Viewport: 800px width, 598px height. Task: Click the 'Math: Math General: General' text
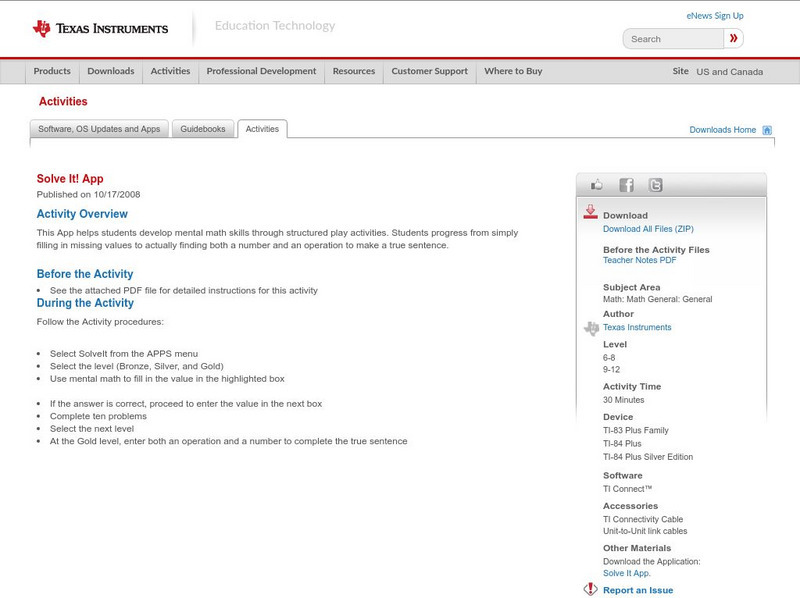pyautogui.click(x=657, y=300)
